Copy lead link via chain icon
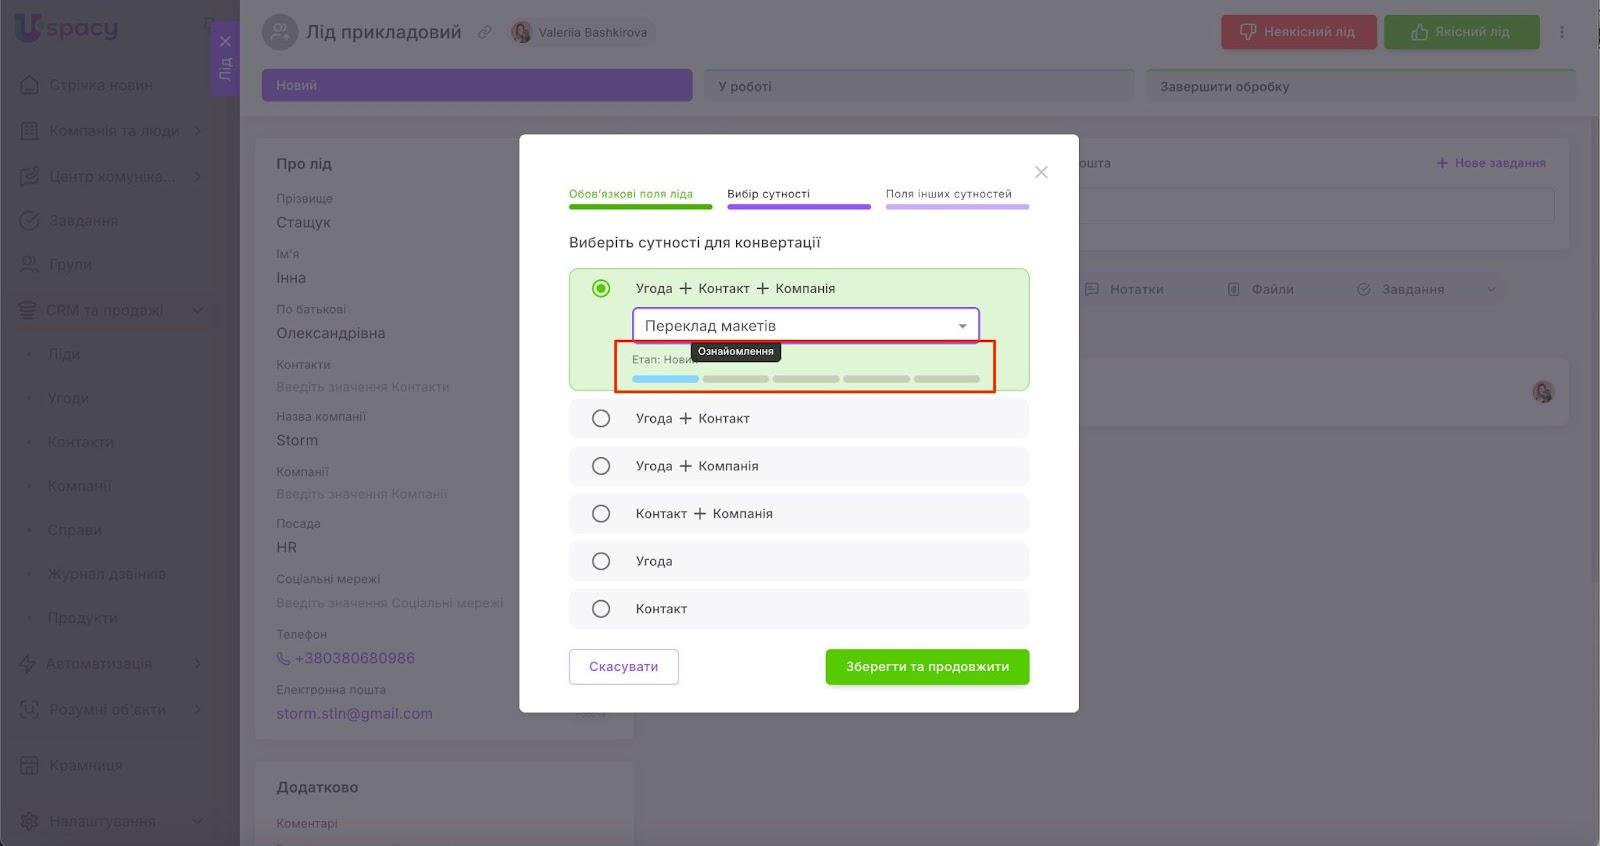 (485, 32)
